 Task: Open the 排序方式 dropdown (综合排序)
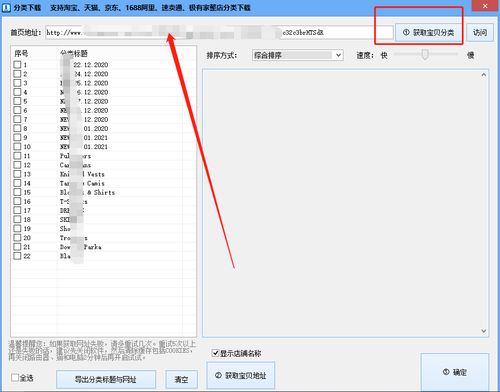point(297,55)
